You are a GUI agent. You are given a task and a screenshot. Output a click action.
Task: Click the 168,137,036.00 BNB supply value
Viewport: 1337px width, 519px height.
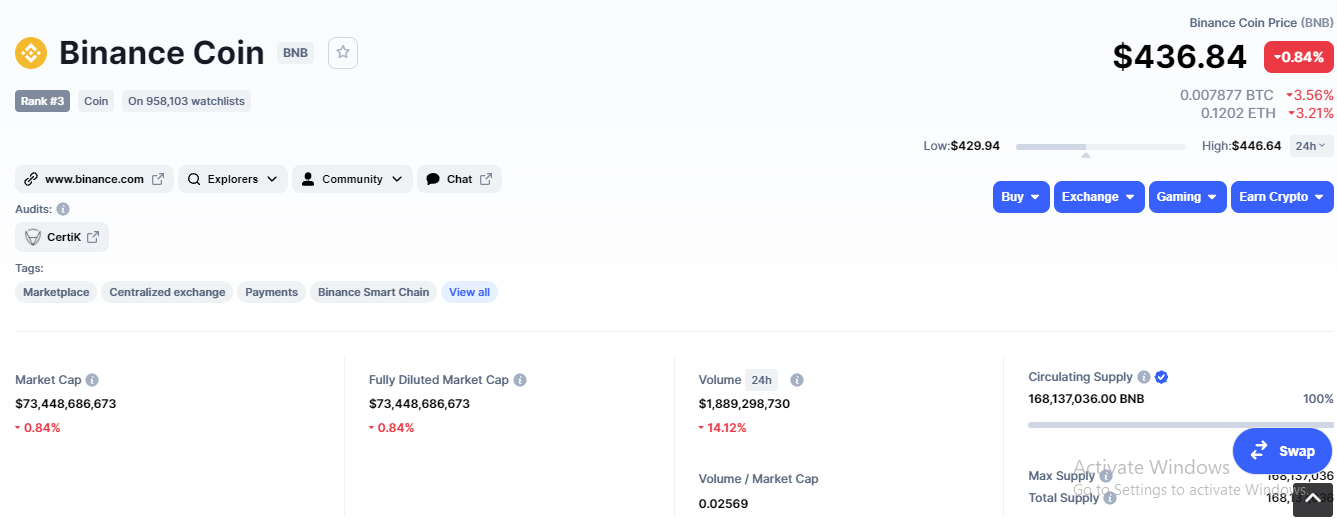pyautogui.click(x=1086, y=398)
